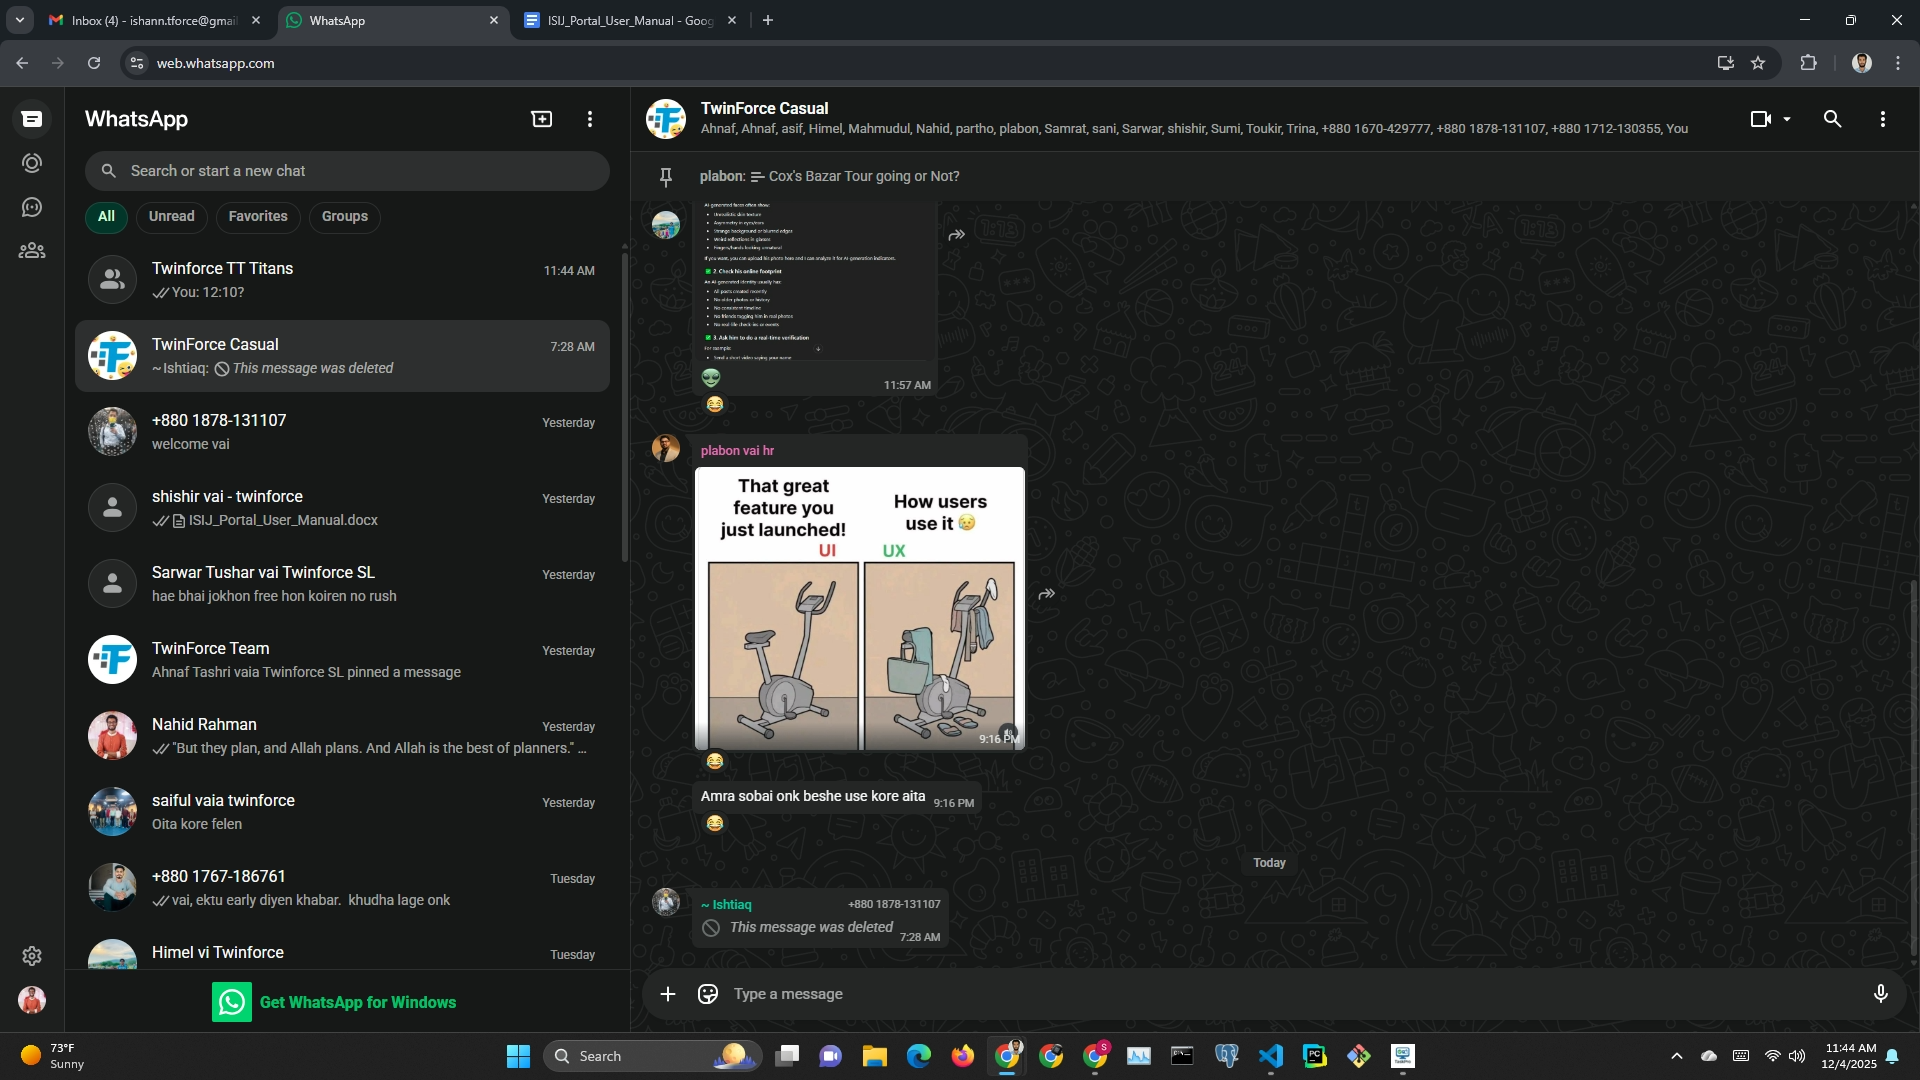The width and height of the screenshot is (1920, 1080).
Task: Click Get WhatsApp for Windows link
Action: [357, 1002]
